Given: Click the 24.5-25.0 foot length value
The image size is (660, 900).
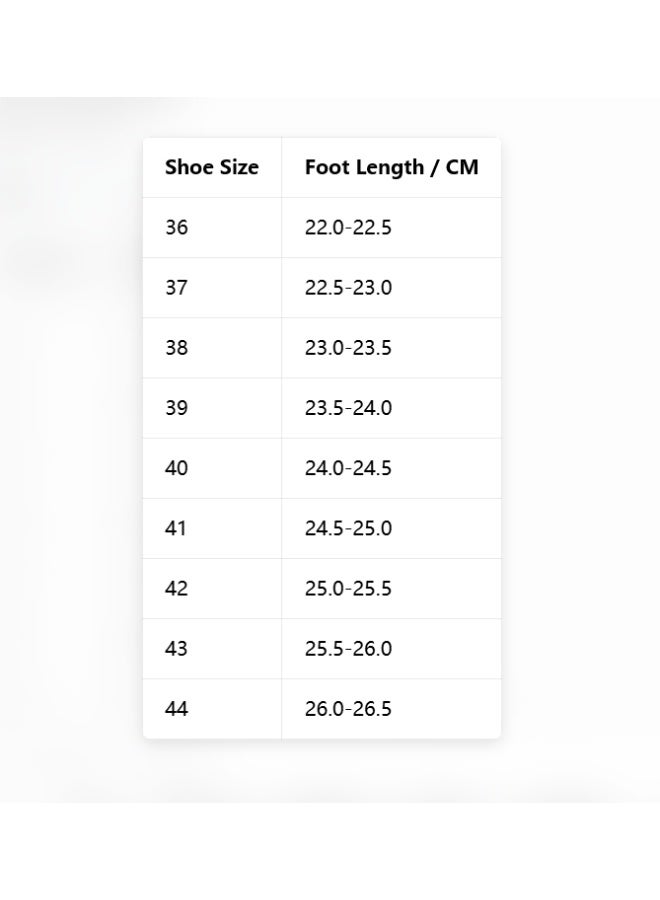Looking at the screenshot, I should point(348,528).
